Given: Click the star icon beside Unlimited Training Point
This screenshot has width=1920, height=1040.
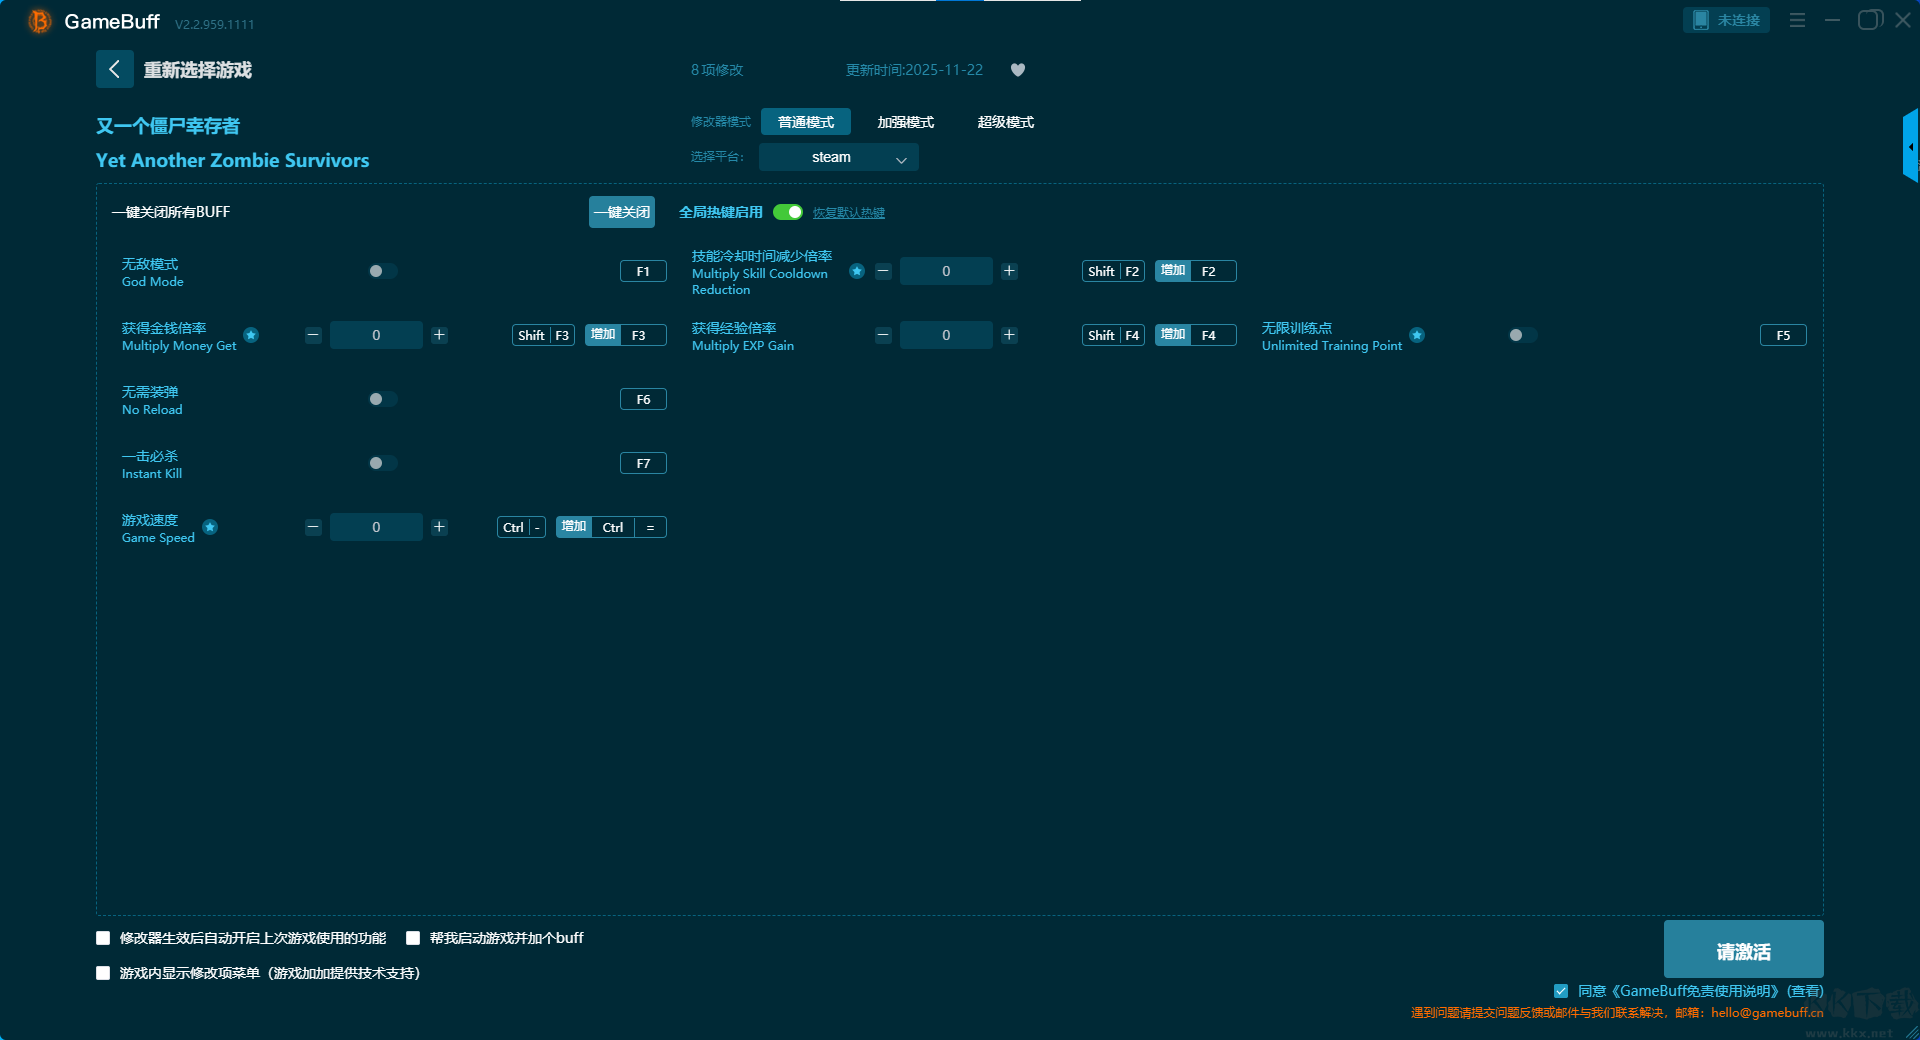Looking at the screenshot, I should pyautogui.click(x=1417, y=335).
